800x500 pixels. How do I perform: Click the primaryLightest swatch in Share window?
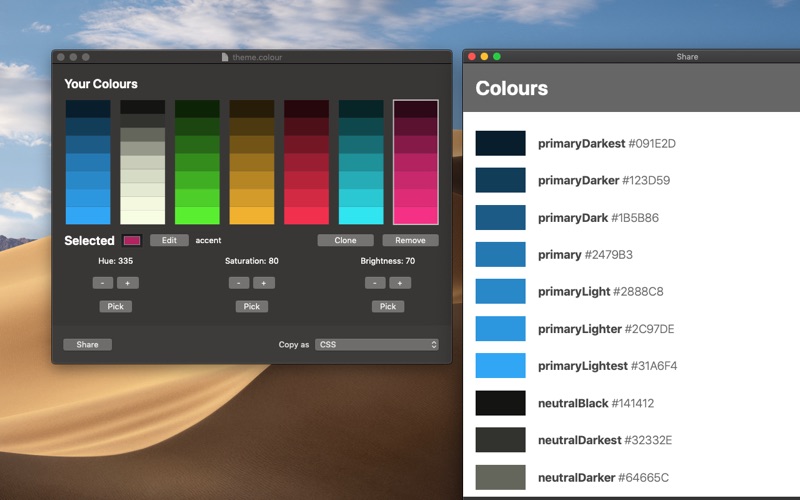501,365
